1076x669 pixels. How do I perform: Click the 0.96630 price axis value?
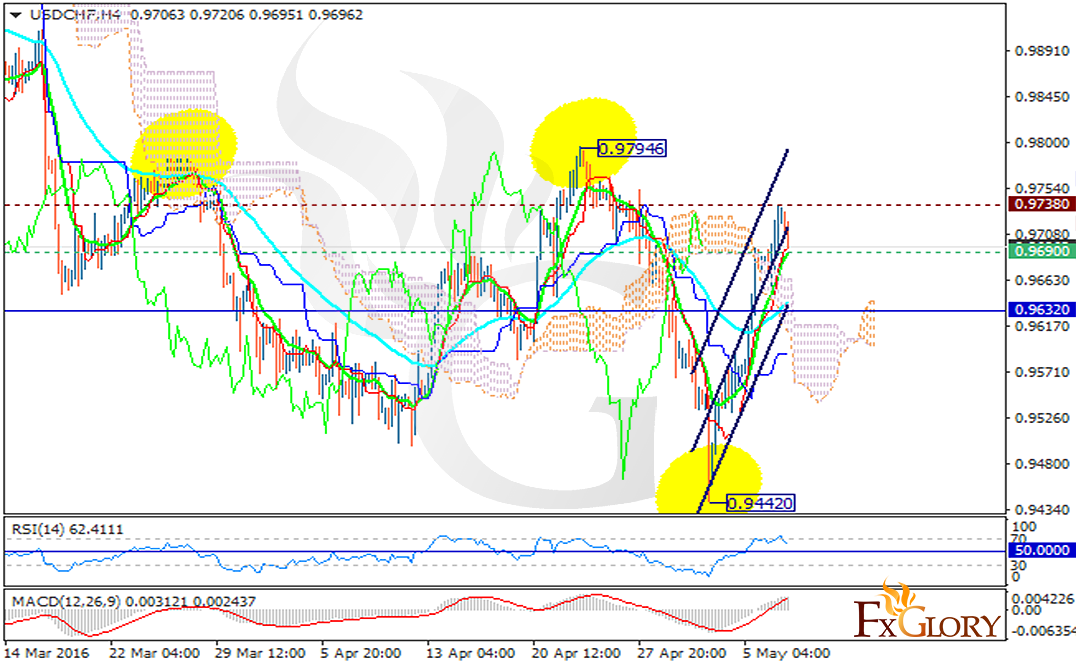click(x=1042, y=281)
